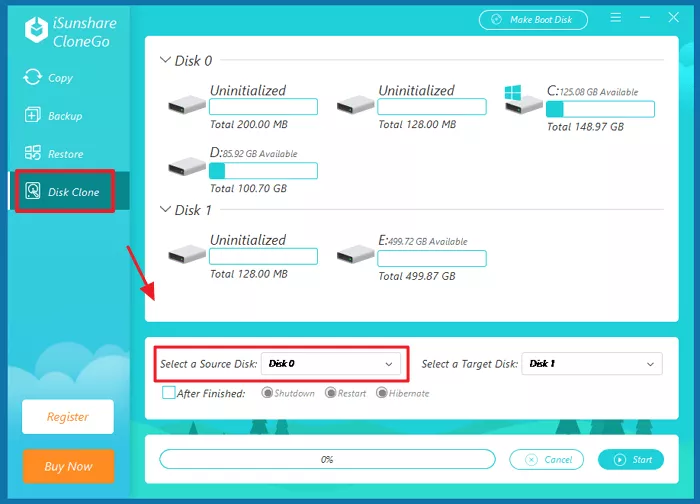Viewport: 700px width, 504px height.
Task: Enable the After Finished checkbox
Action: [x=169, y=392]
